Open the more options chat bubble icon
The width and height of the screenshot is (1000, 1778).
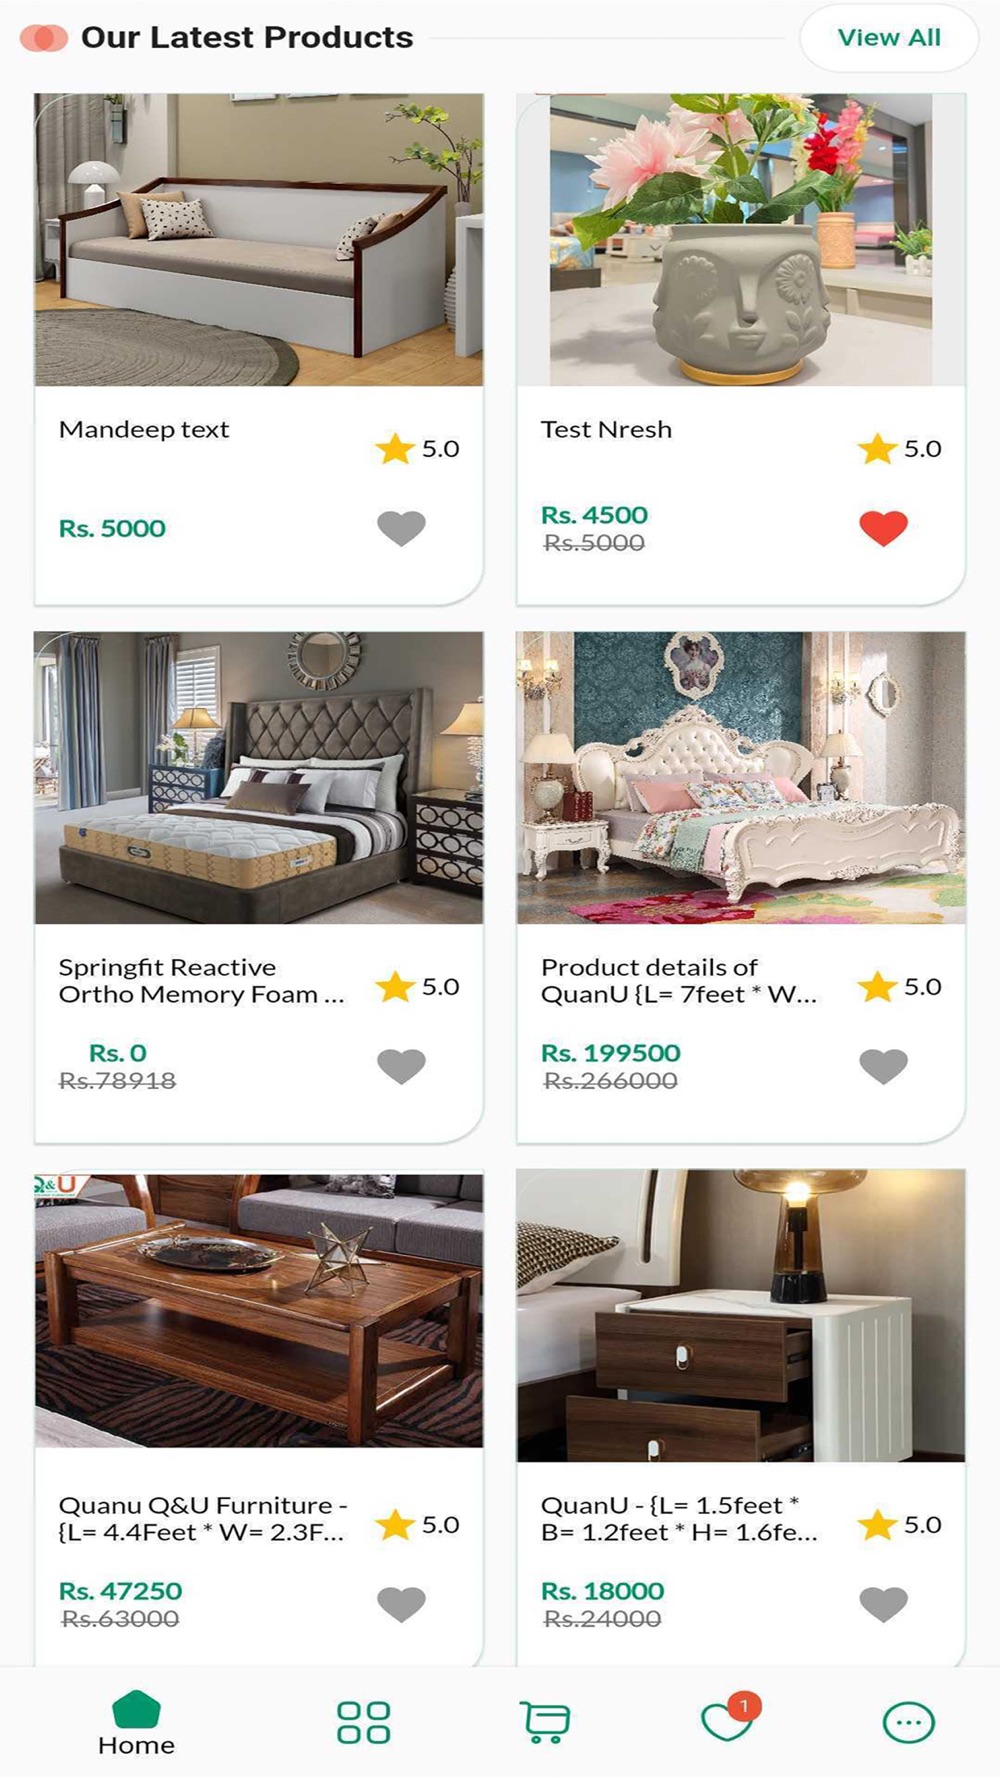pos(909,1722)
